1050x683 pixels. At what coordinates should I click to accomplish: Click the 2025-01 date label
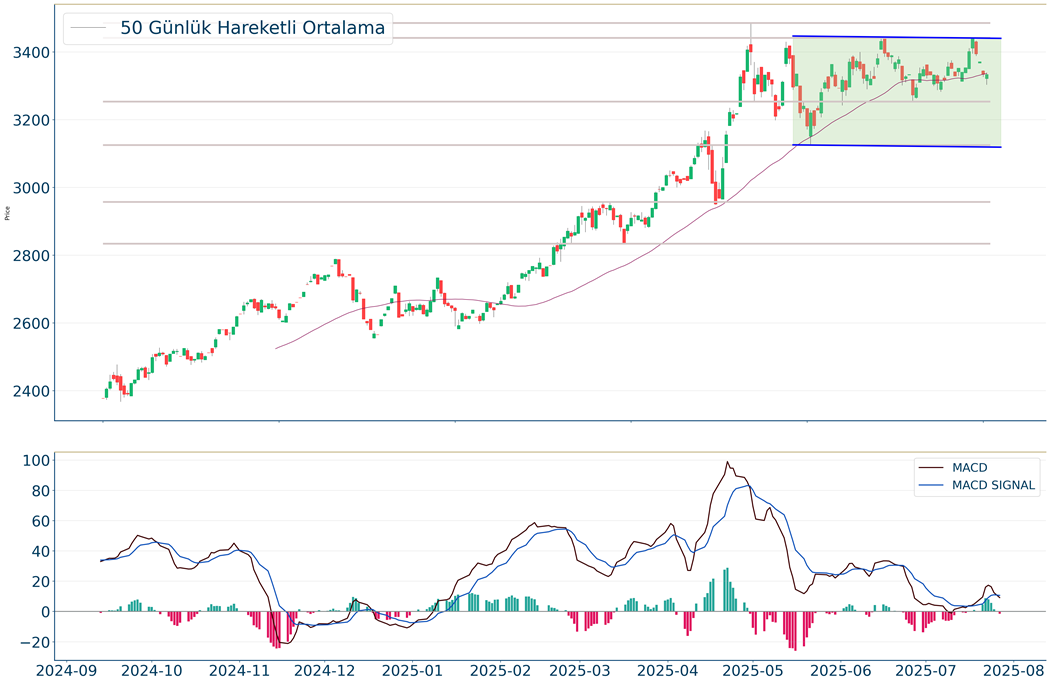(412, 670)
